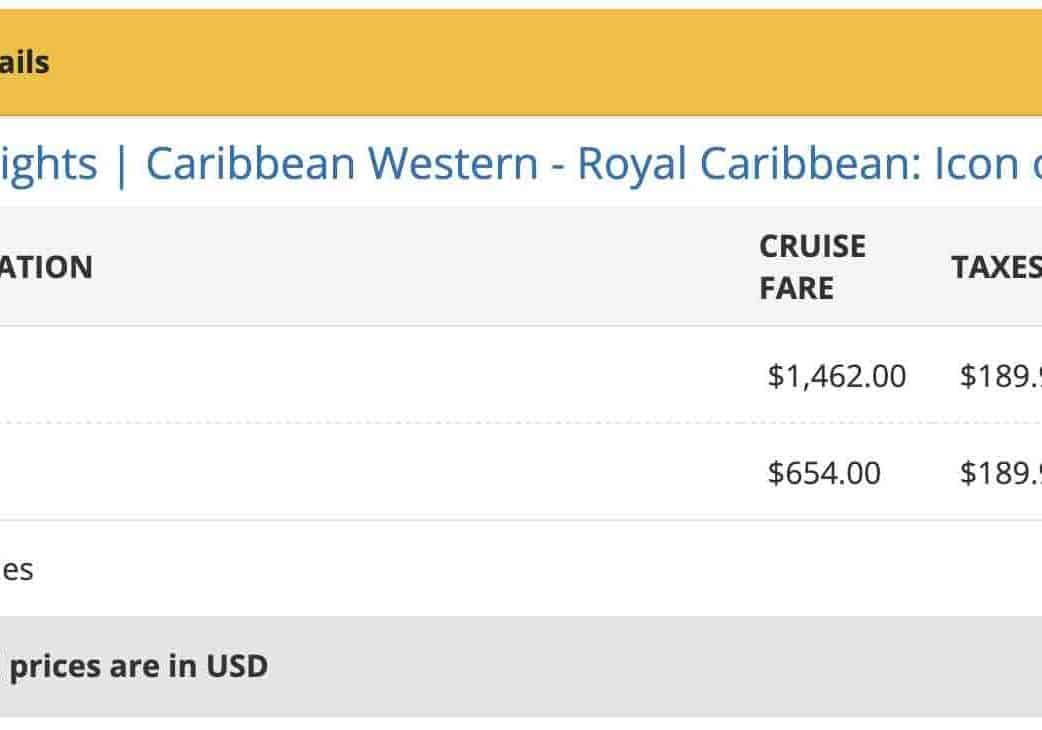Click the taxes amount beside the $654.00 fare
This screenshot has width=1042, height=730.
1000,473
